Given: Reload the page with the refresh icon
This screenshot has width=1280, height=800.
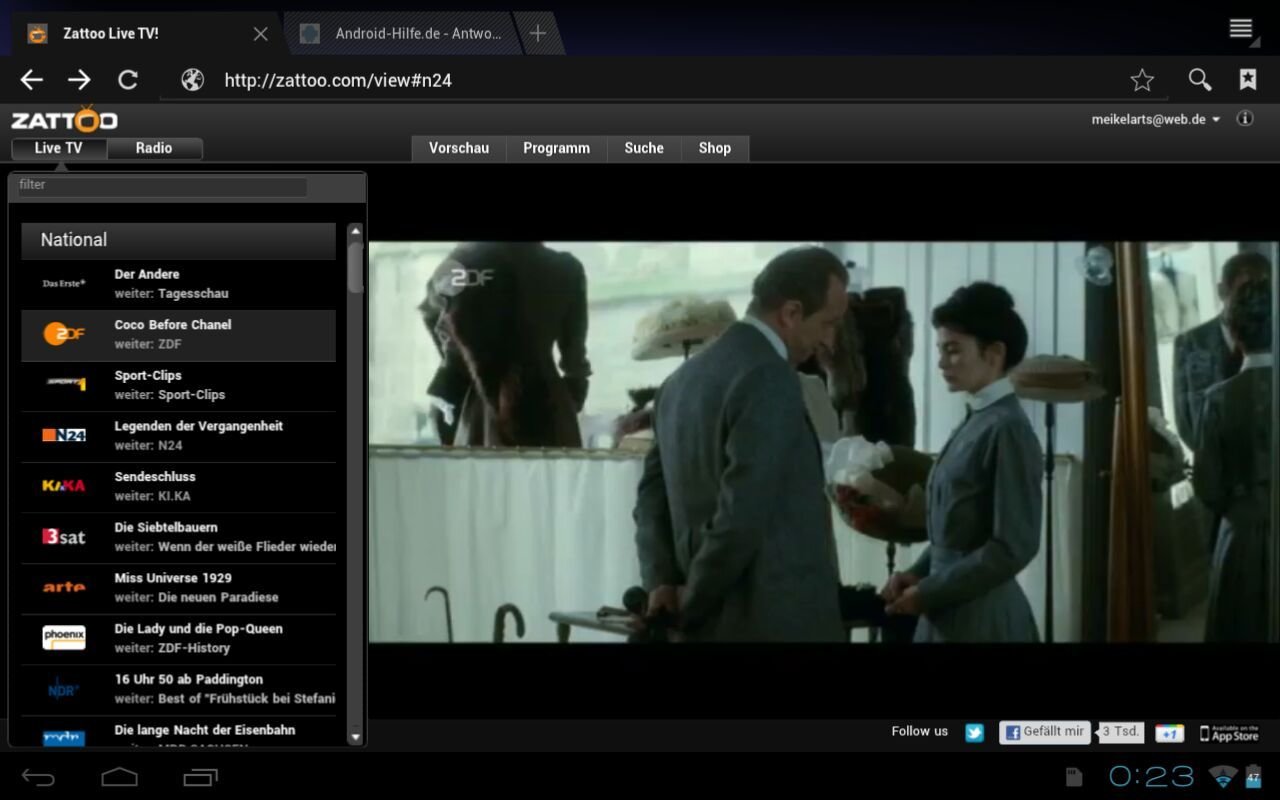Looking at the screenshot, I should coord(128,80).
